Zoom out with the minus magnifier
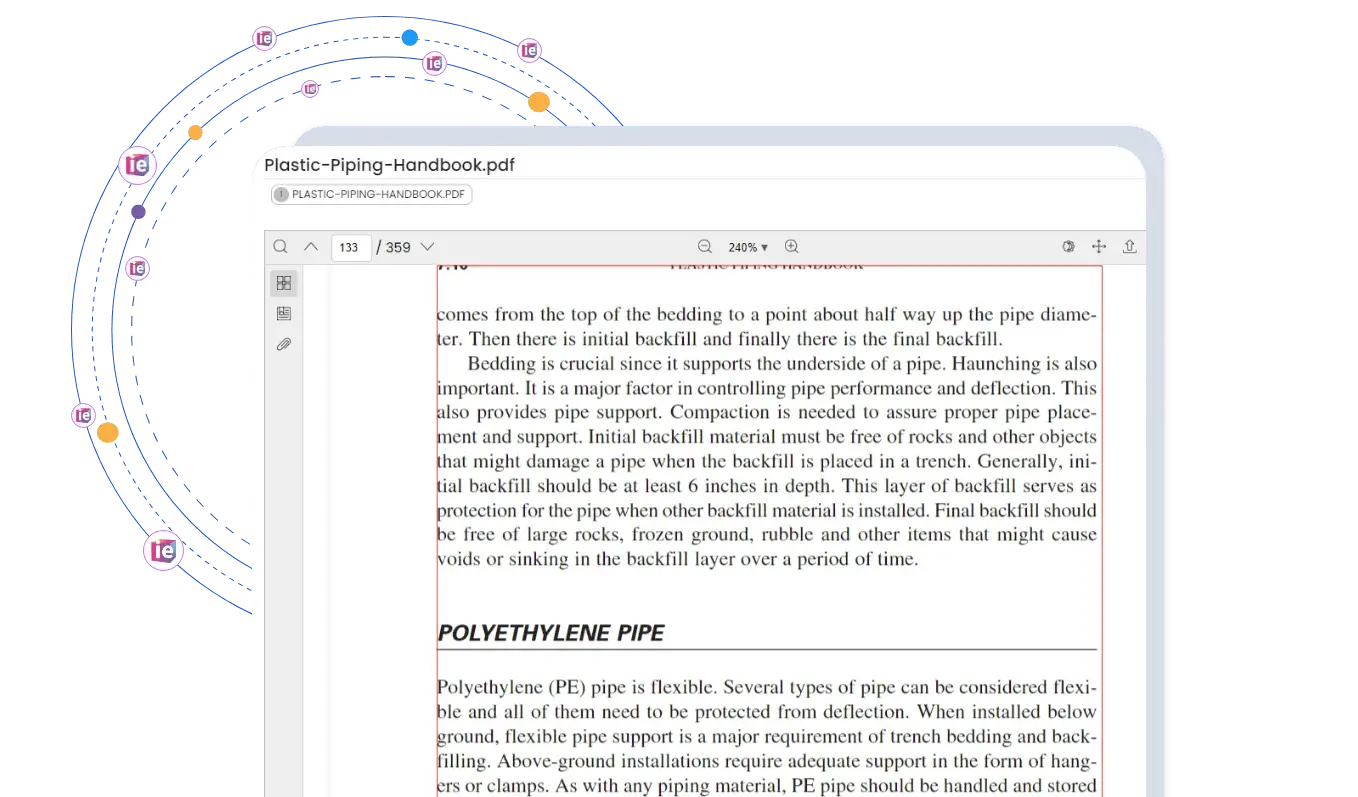 [x=705, y=247]
